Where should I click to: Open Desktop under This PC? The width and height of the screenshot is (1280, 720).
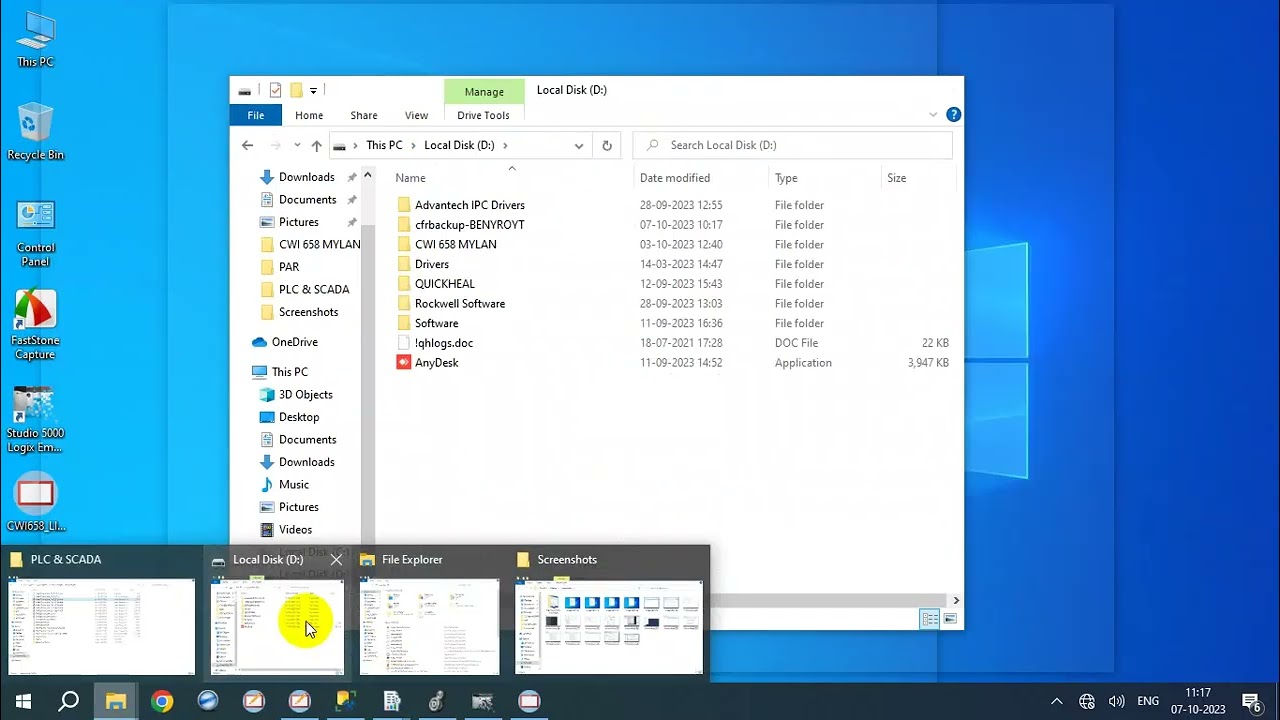coord(299,417)
